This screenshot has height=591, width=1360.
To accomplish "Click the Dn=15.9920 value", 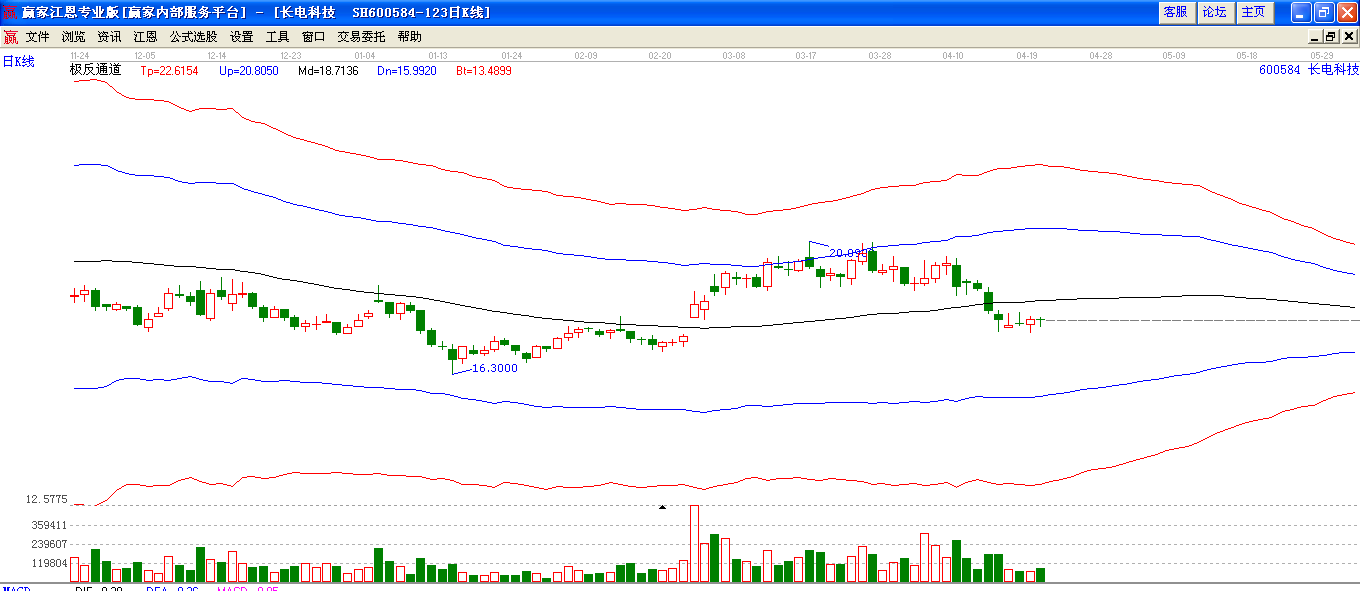I will pos(407,71).
